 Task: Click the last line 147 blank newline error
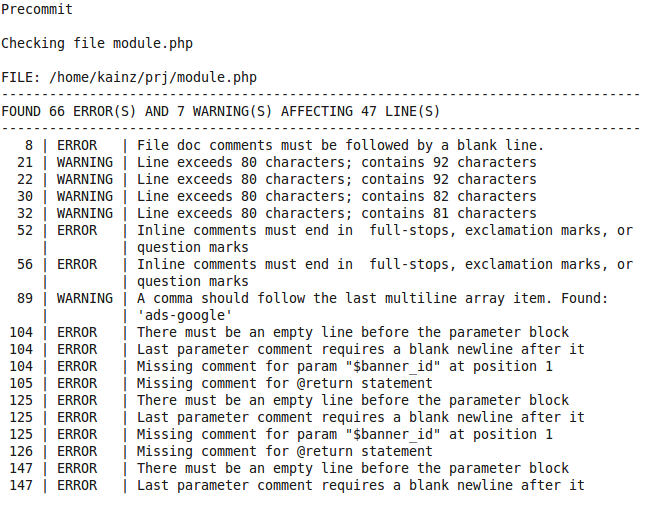point(360,486)
